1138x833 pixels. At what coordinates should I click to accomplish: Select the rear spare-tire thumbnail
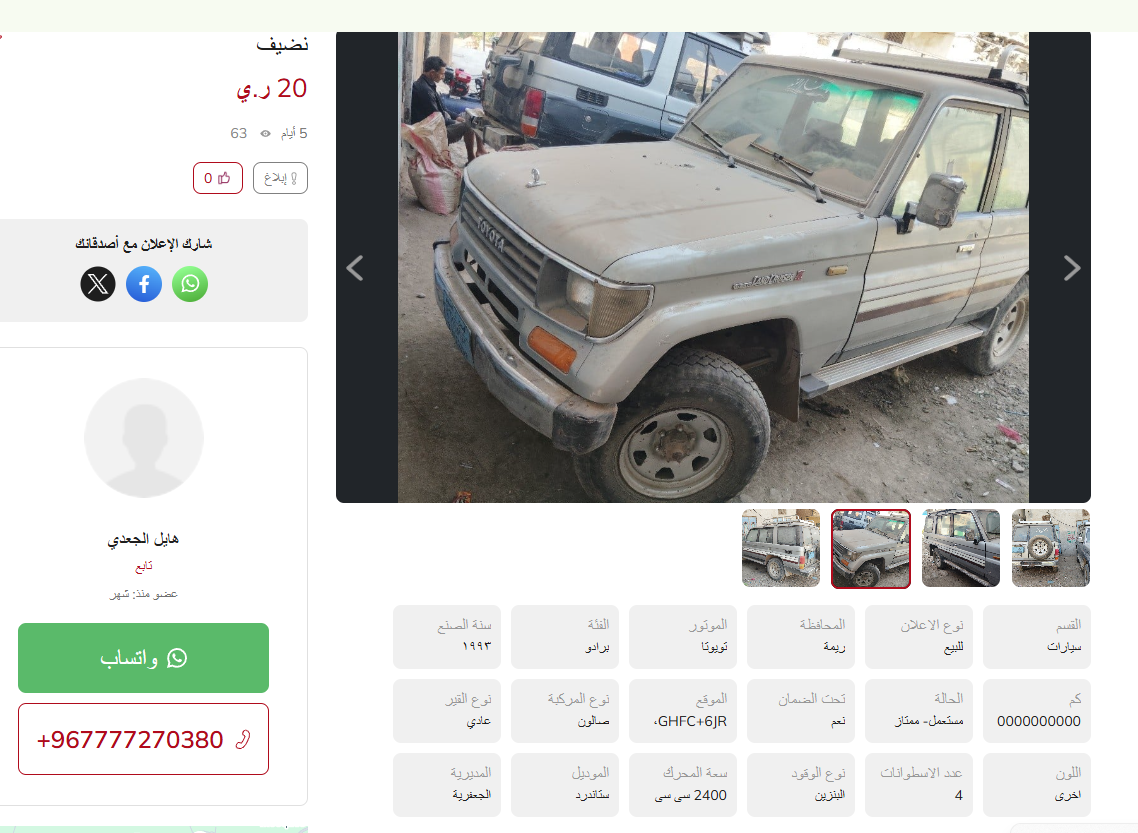[1051, 548]
